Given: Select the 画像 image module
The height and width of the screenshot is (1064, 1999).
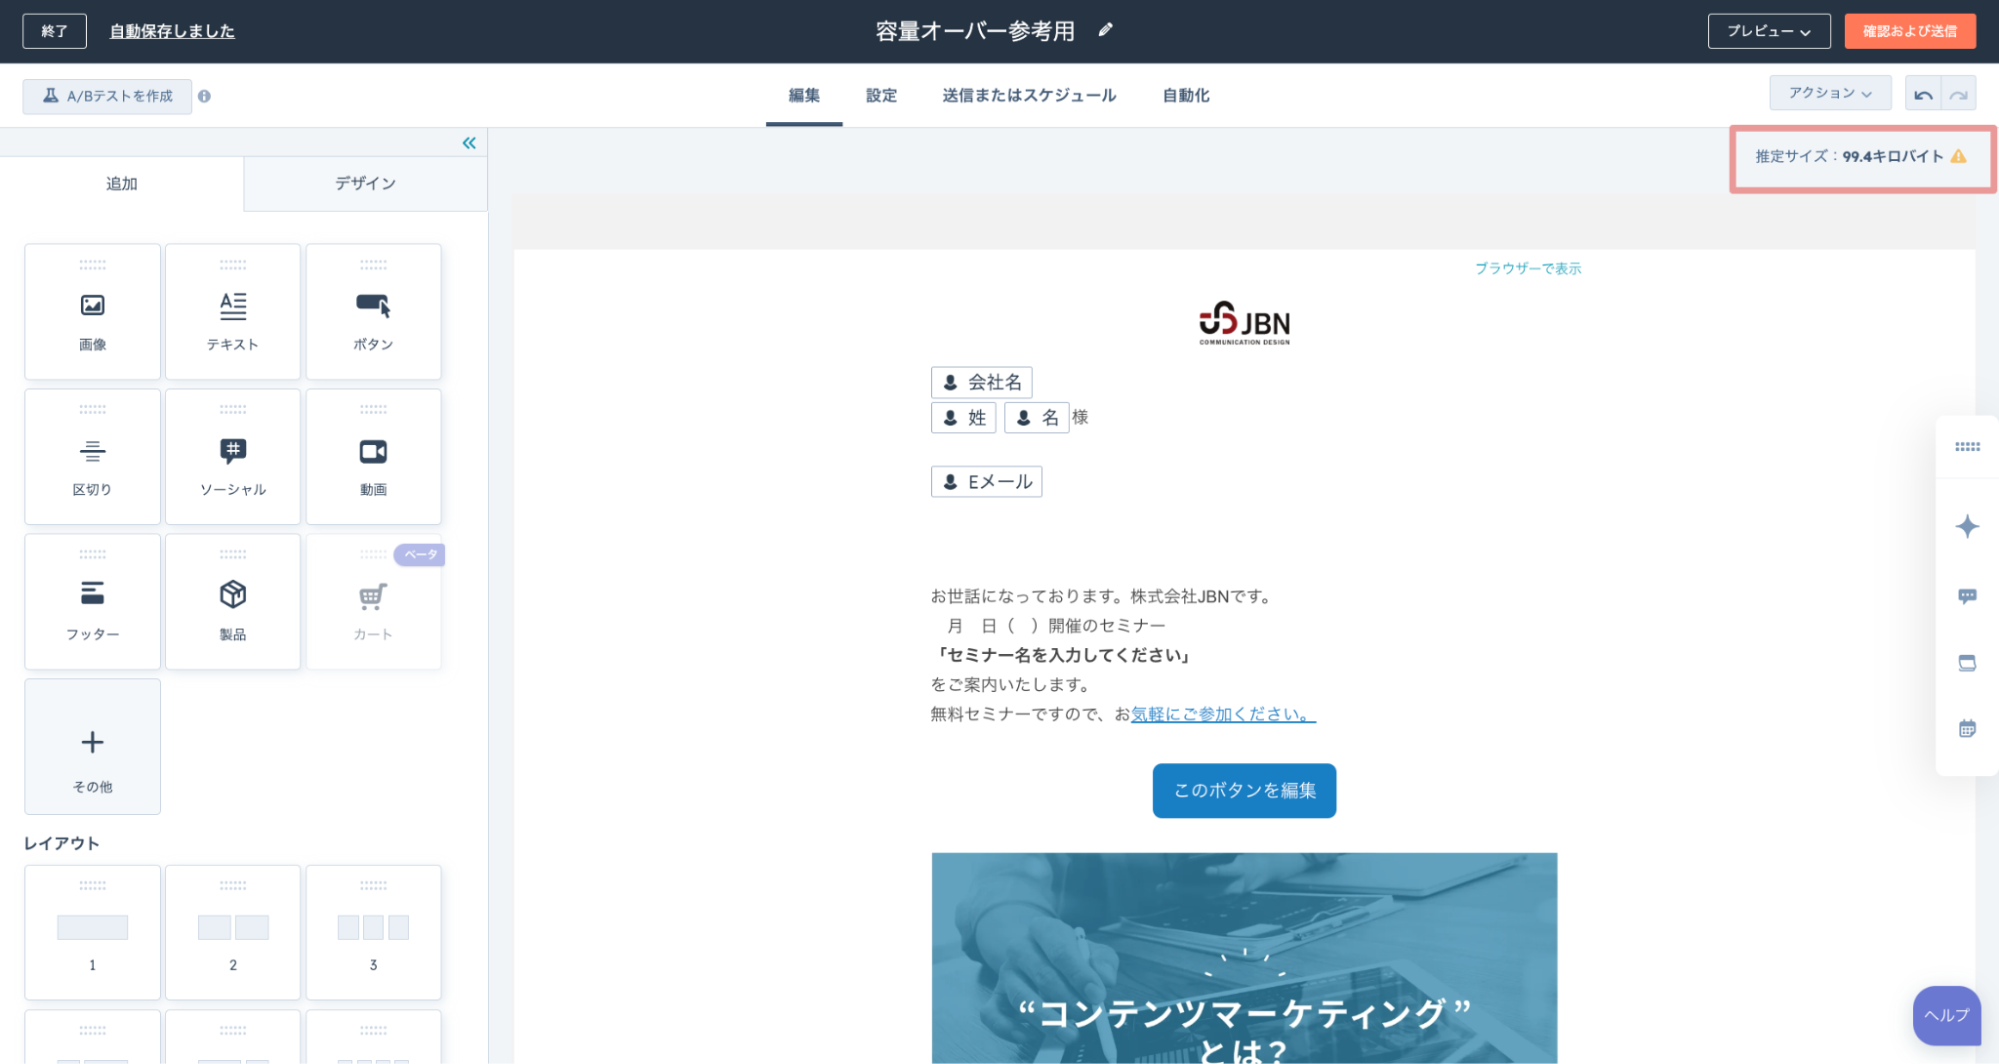Looking at the screenshot, I should [92, 312].
